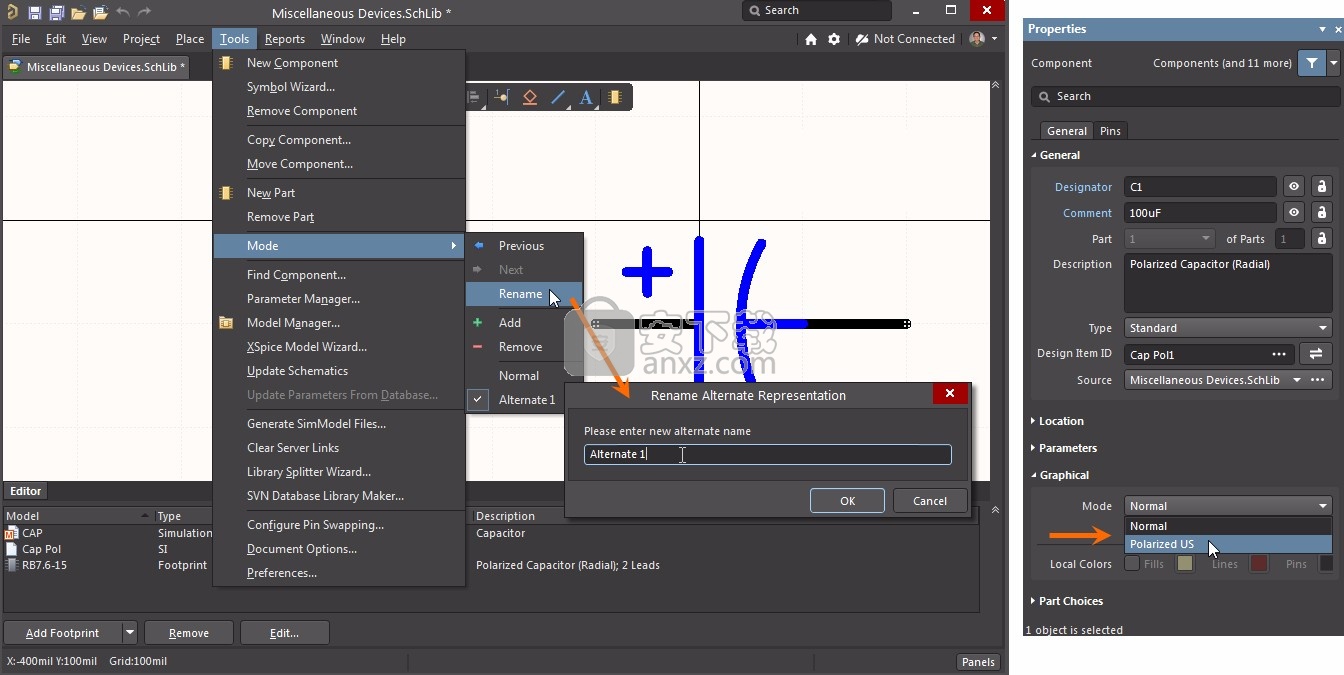Click the Home icon in top bar
This screenshot has height=675, width=1344.
pos(811,39)
